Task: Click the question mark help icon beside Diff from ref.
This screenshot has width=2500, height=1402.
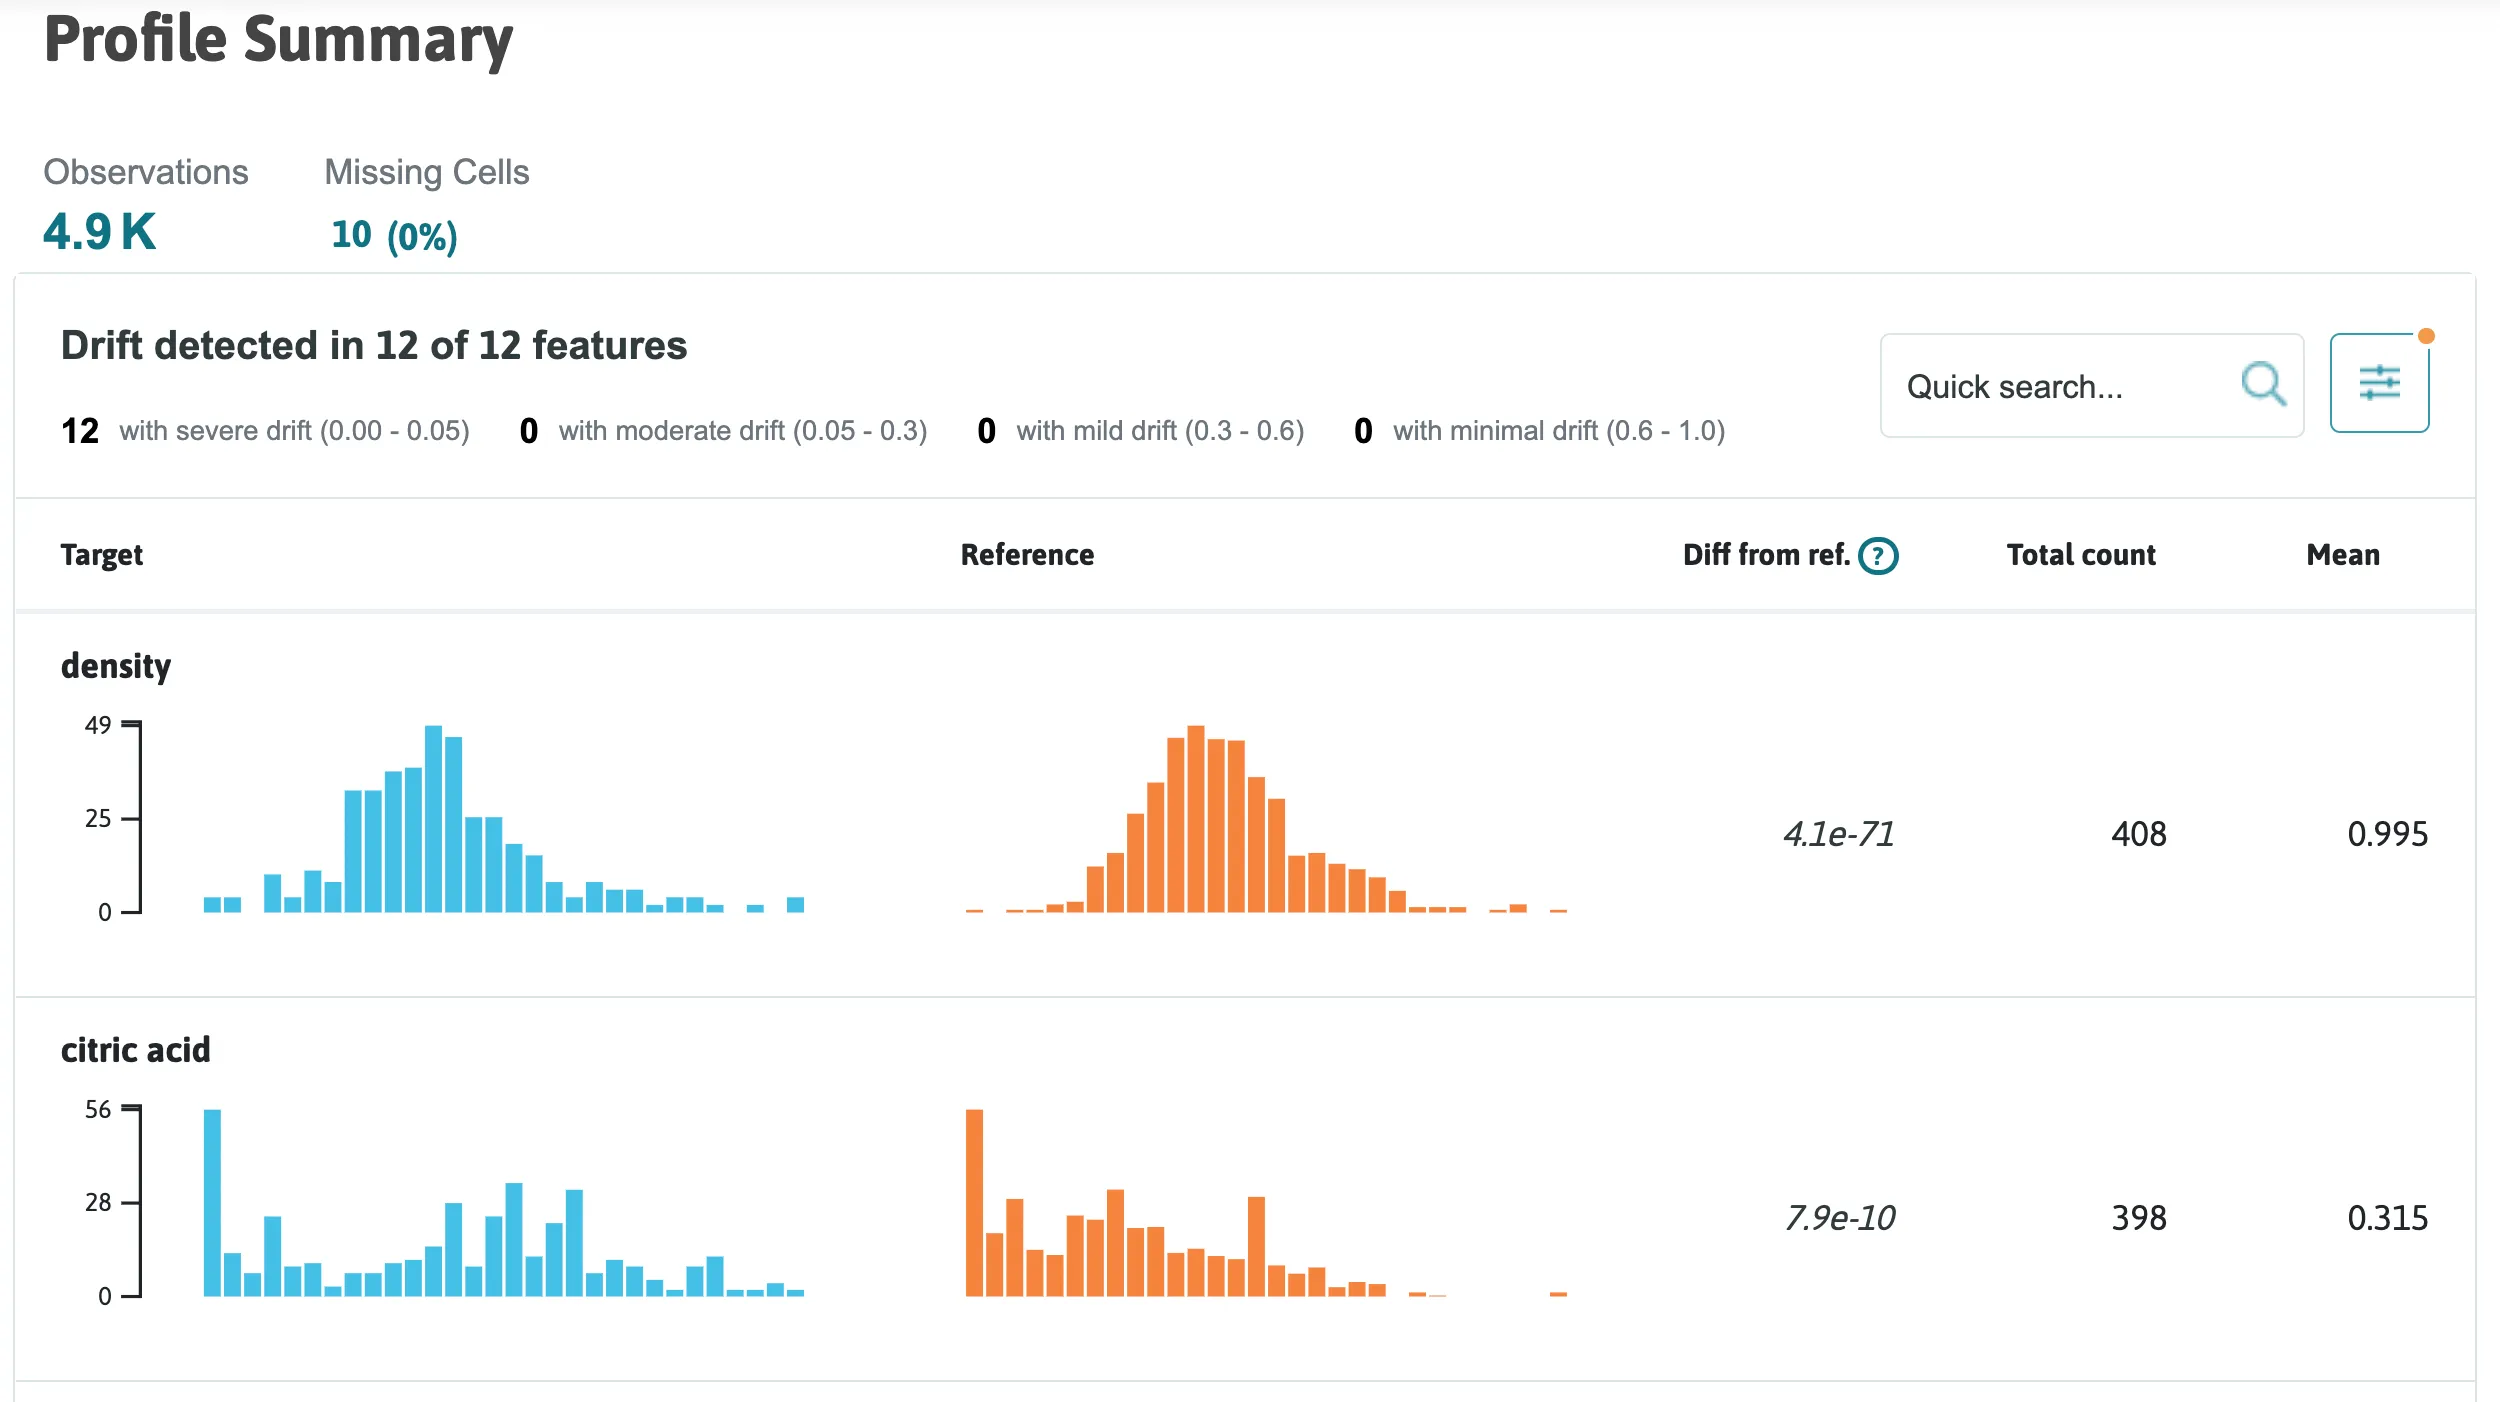Action: 1877,556
